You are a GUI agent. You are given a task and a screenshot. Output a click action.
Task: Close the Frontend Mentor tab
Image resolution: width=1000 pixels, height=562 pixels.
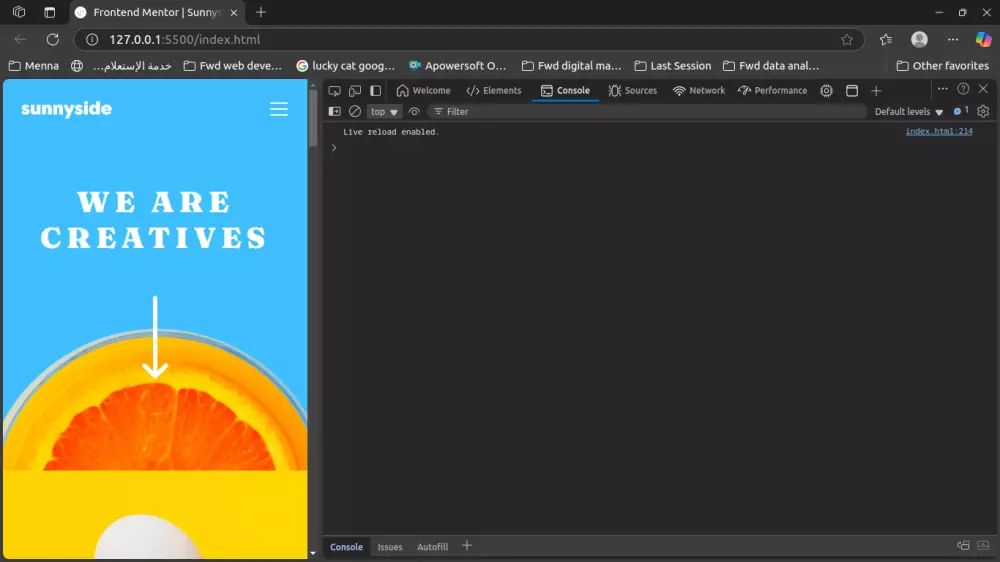pos(234,12)
